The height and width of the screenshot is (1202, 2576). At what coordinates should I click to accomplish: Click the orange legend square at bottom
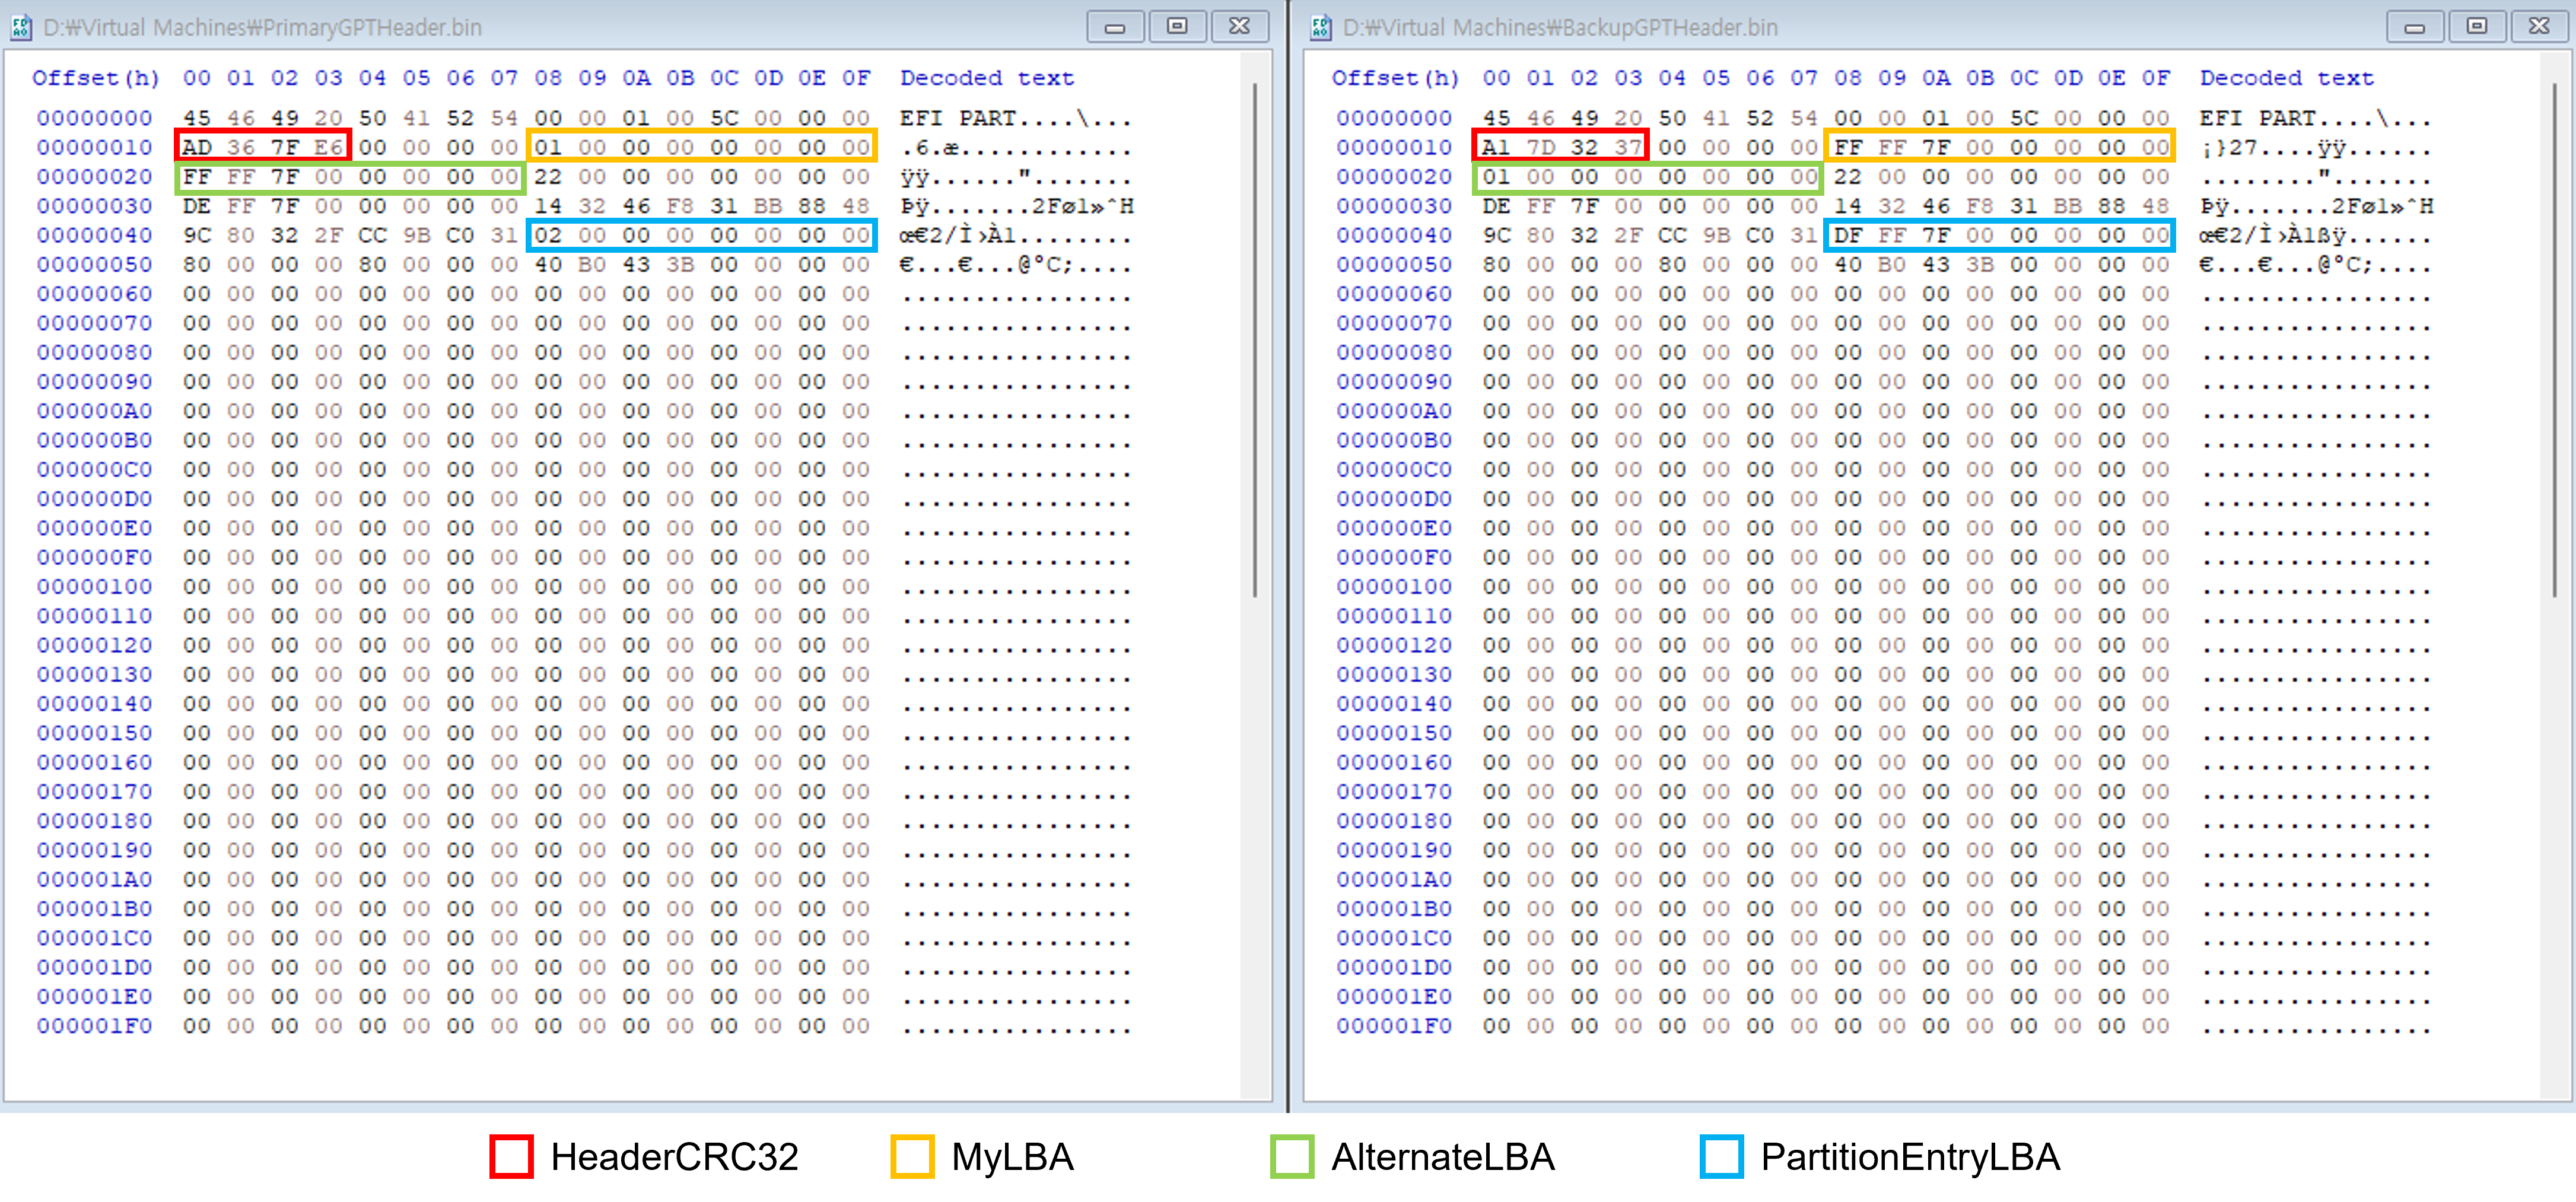(912, 1156)
